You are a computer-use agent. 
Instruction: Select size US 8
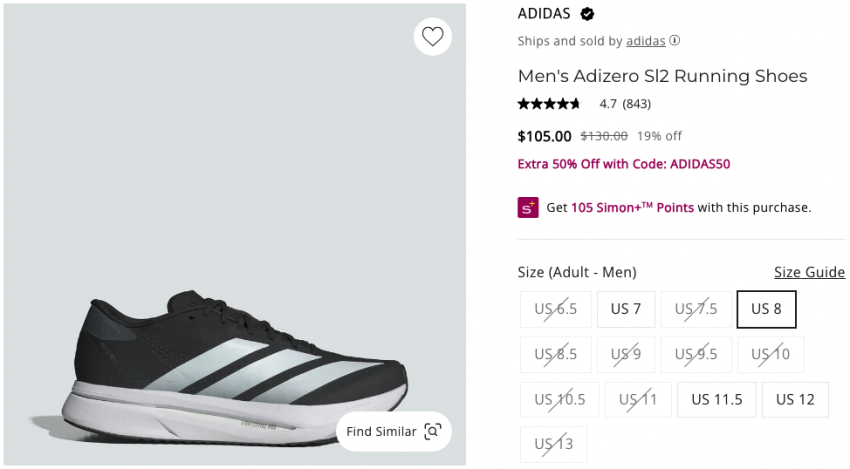[x=766, y=309]
